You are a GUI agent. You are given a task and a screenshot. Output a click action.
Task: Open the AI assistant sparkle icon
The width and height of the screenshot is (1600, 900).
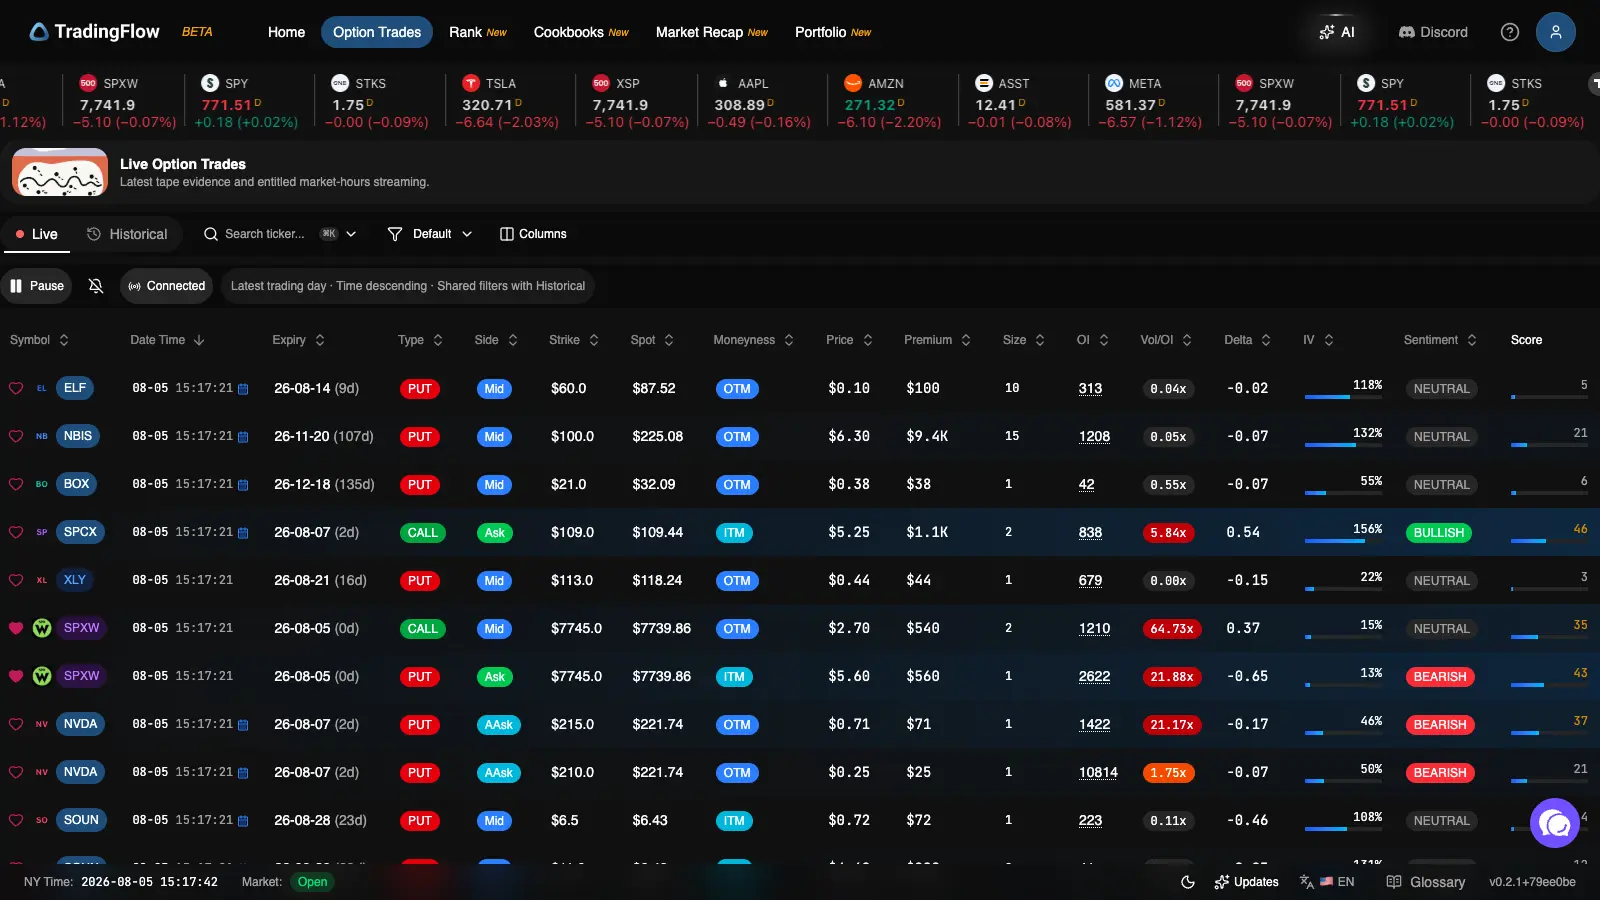1327,32
